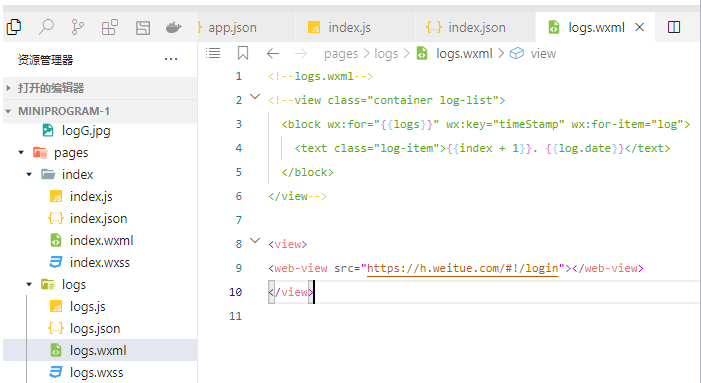The image size is (701, 383).
Task: Collapse the logs folder in tree
Action: [x=29, y=285]
